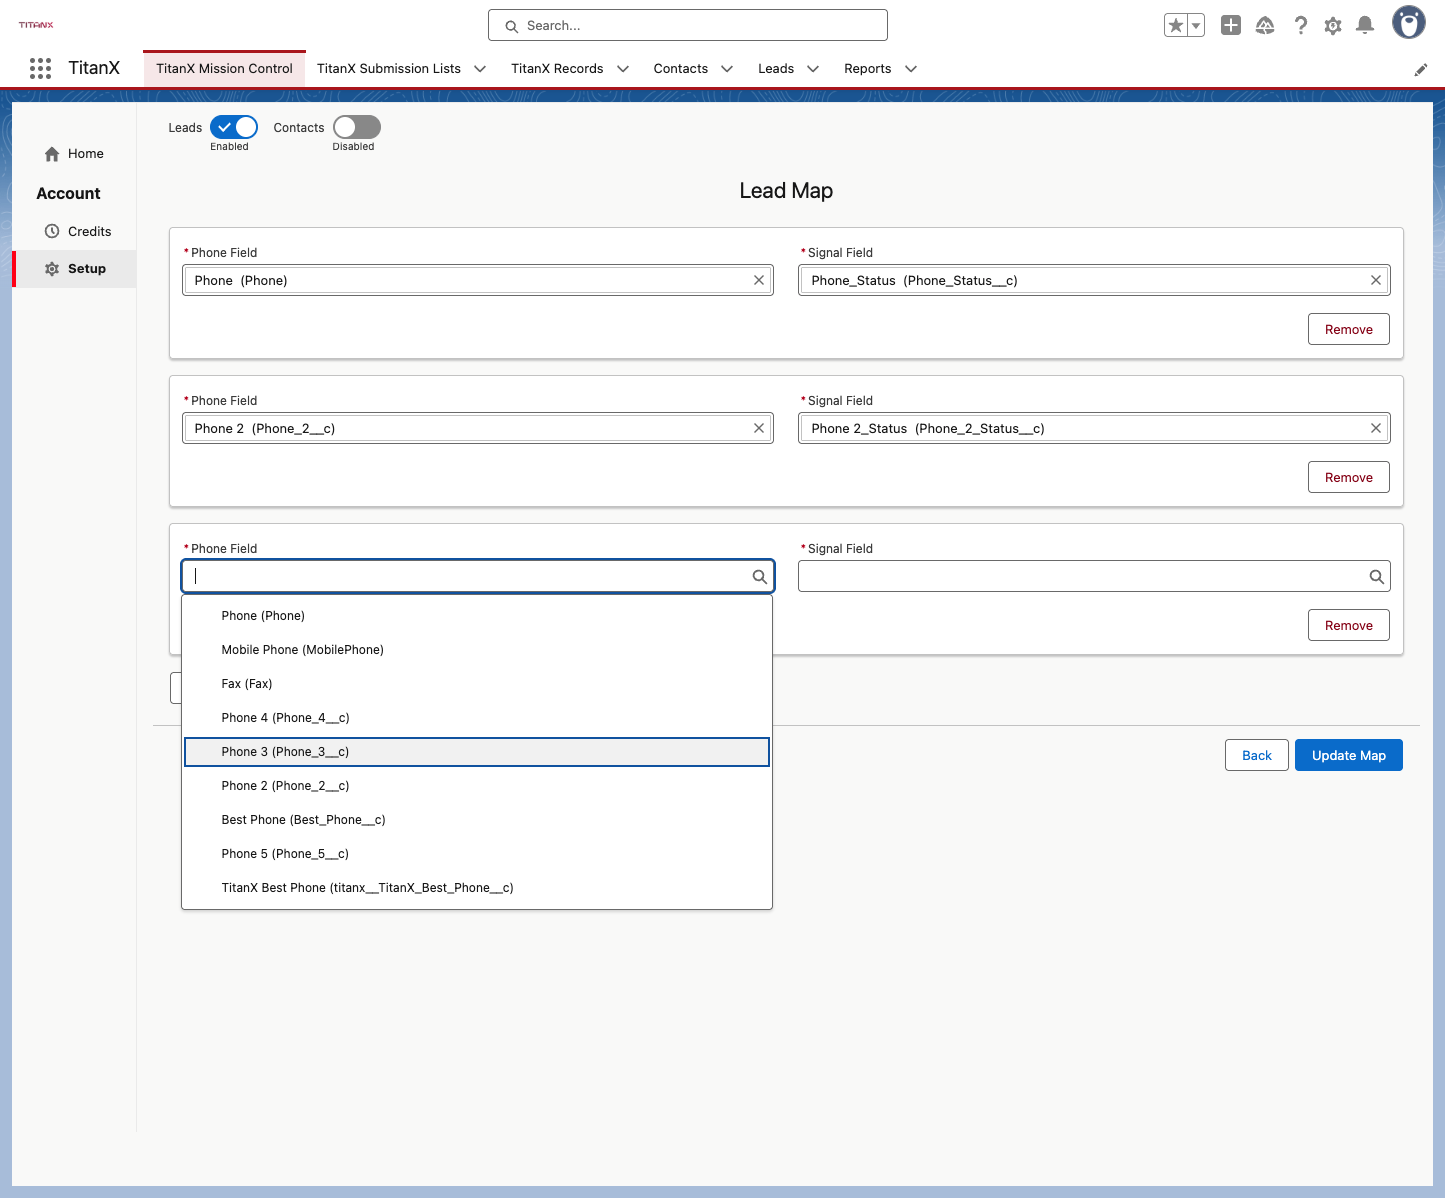1445x1198 pixels.
Task: Expand the TitanX Records tab chevron
Action: point(623,69)
